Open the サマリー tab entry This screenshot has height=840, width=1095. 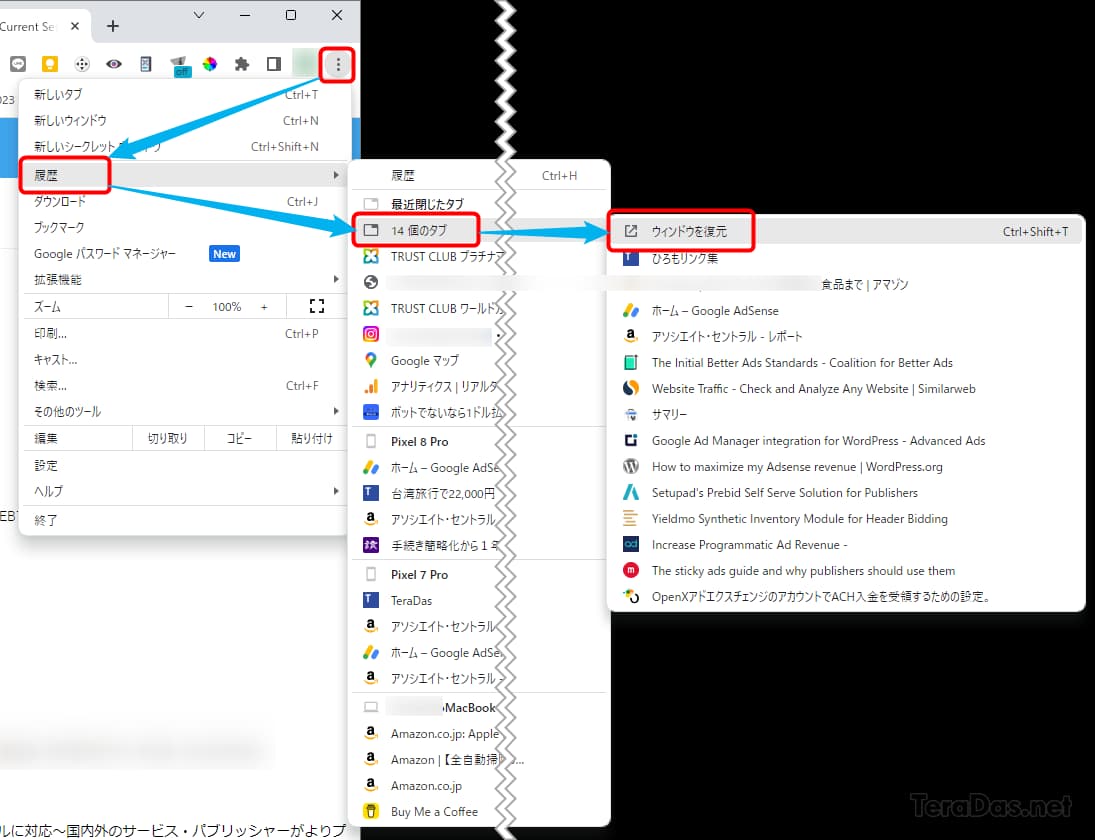[846, 415]
